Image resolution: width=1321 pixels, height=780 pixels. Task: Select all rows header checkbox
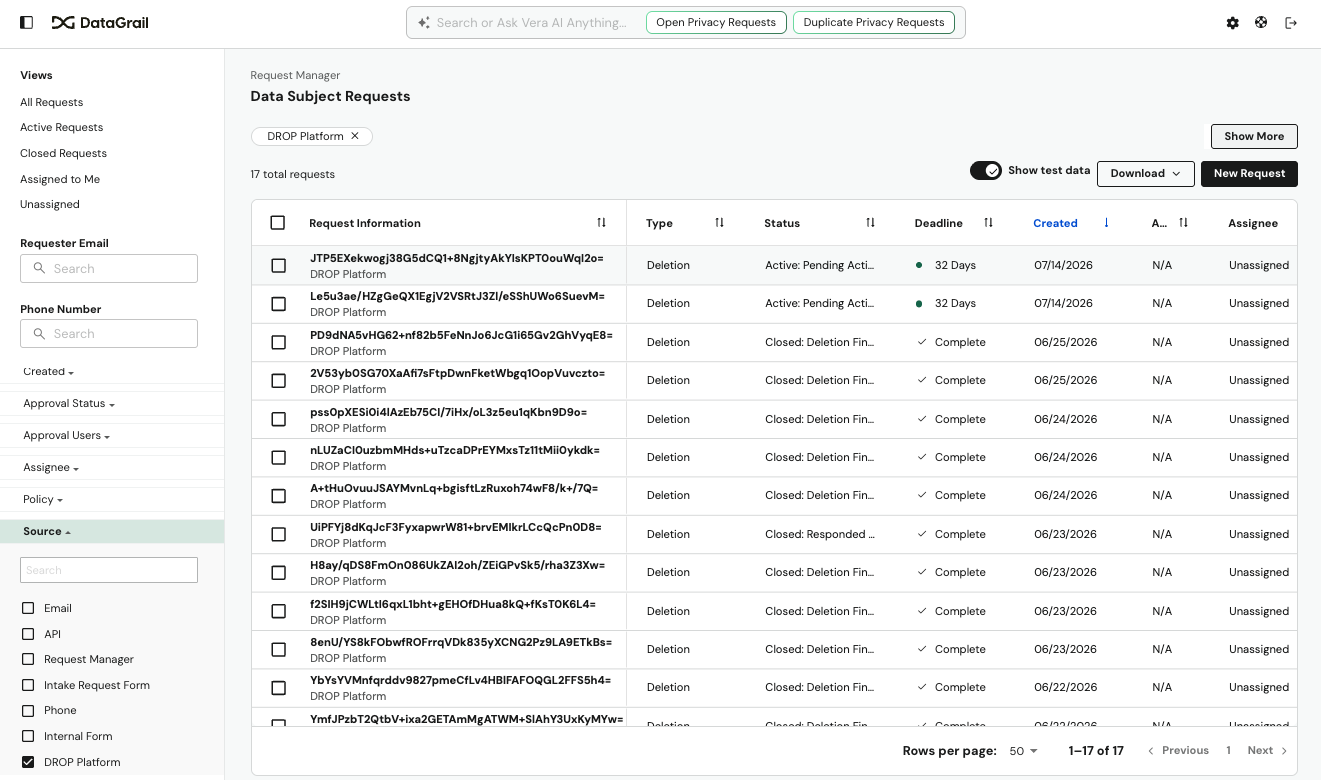tap(278, 223)
